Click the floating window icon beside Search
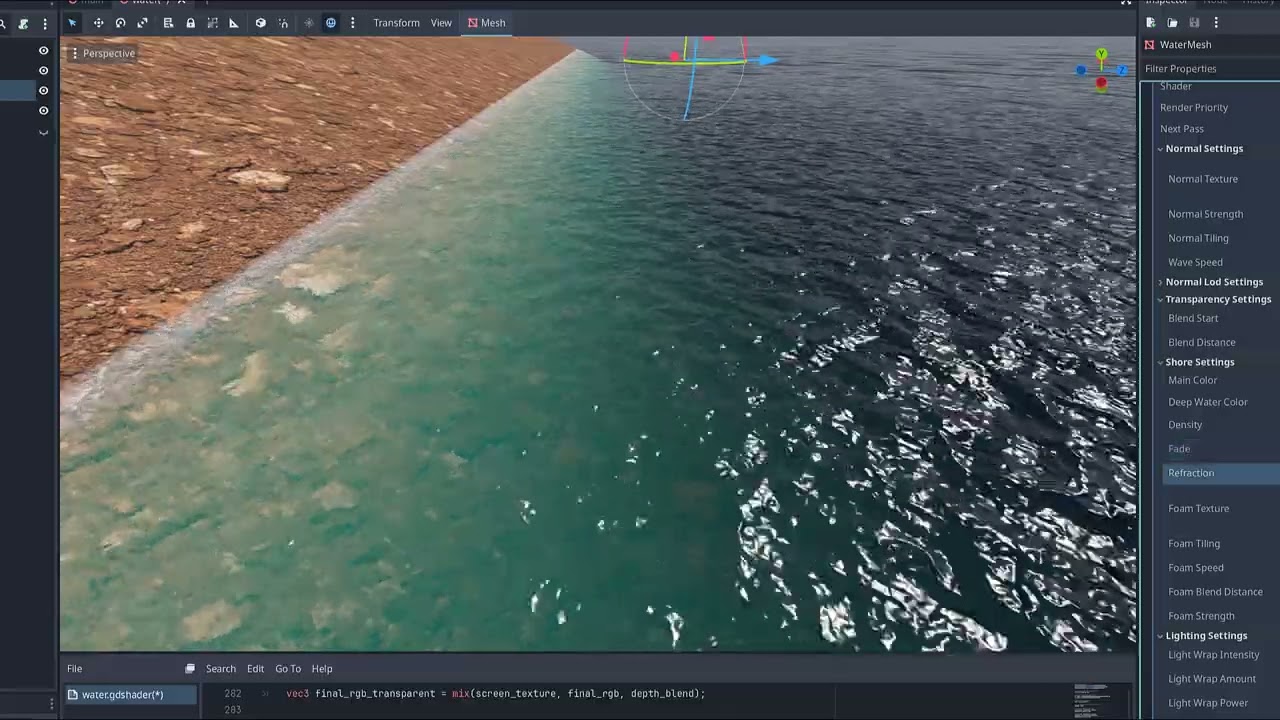The width and height of the screenshot is (1280, 720). (x=190, y=669)
